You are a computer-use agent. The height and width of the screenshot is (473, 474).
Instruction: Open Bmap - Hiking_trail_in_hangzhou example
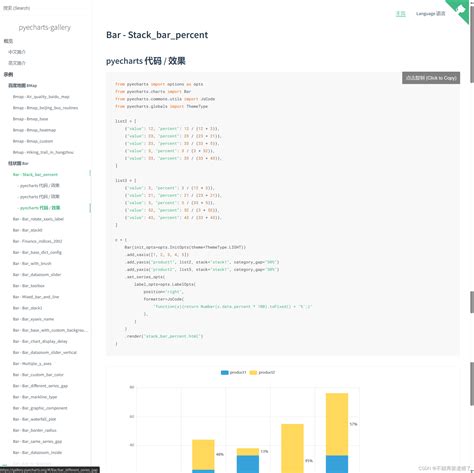[43, 152]
